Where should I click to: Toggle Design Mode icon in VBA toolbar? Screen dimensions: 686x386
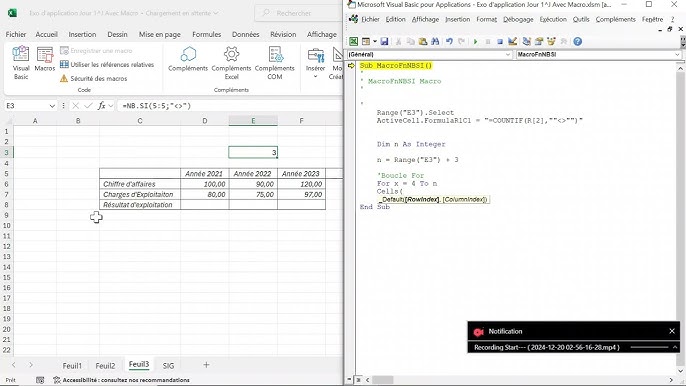pyautogui.click(x=512, y=42)
